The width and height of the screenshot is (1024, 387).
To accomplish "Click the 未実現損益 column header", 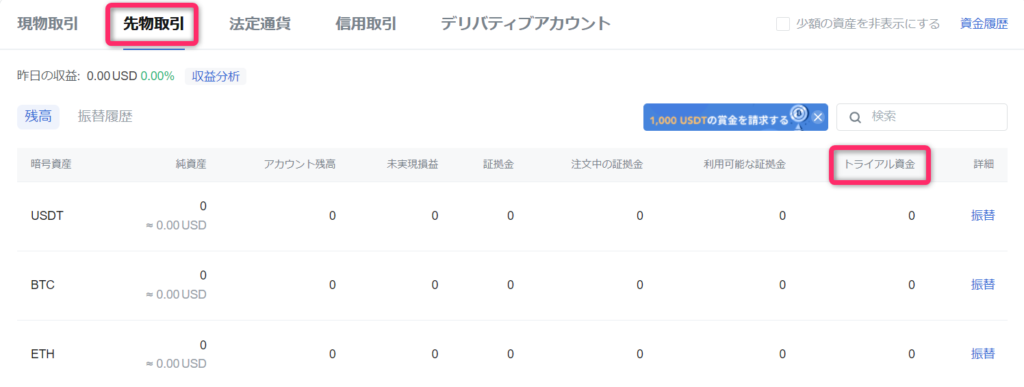I will tap(412, 164).
